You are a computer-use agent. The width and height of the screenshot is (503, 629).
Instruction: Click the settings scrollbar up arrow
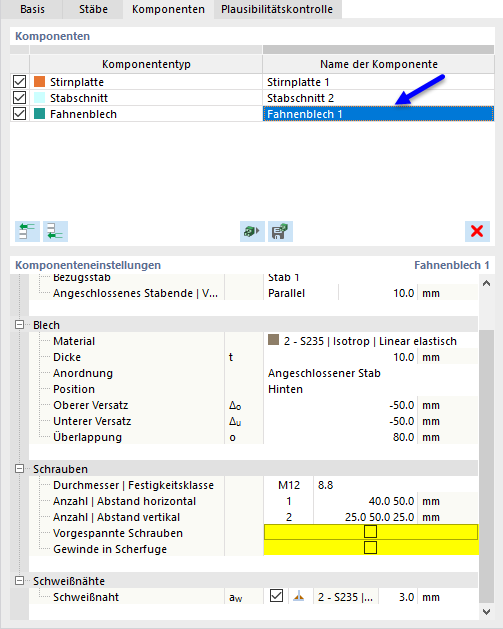(x=487, y=283)
